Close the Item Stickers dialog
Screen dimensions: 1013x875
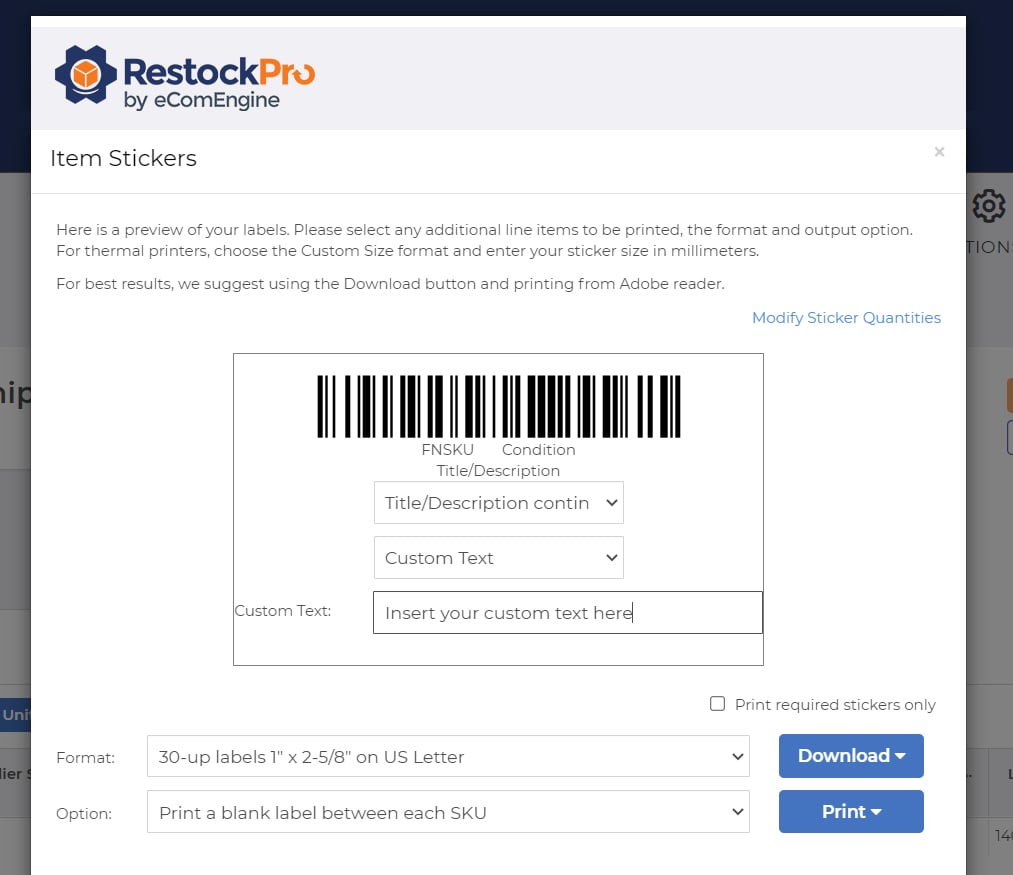click(x=939, y=152)
